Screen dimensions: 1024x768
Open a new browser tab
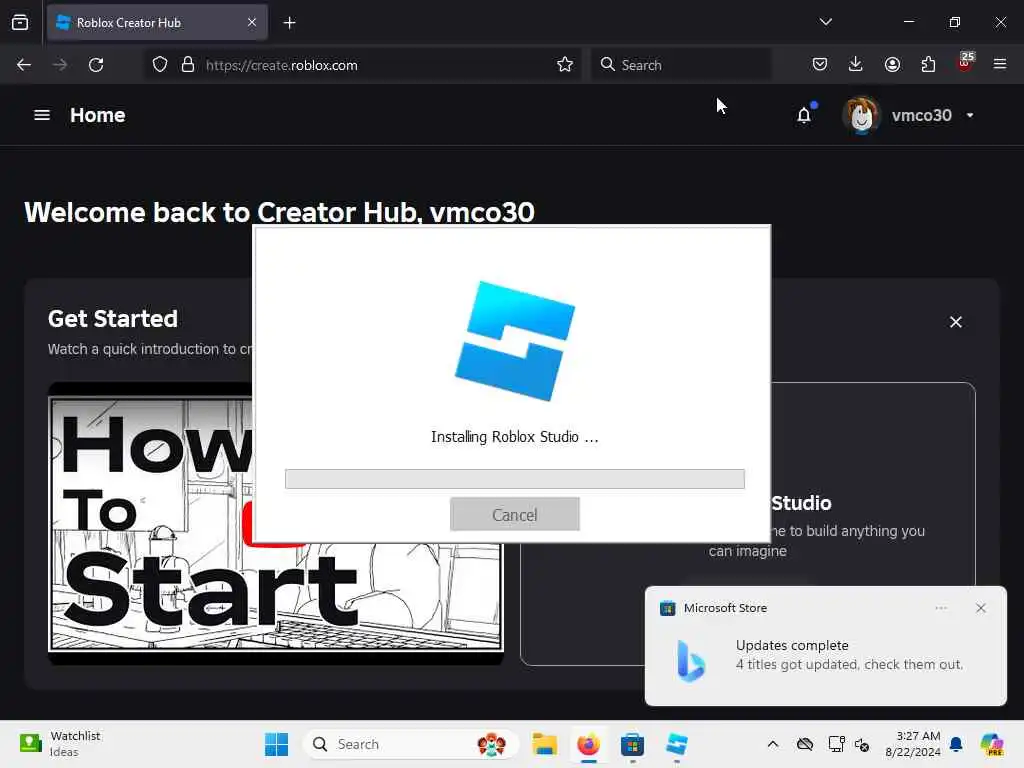tap(289, 23)
